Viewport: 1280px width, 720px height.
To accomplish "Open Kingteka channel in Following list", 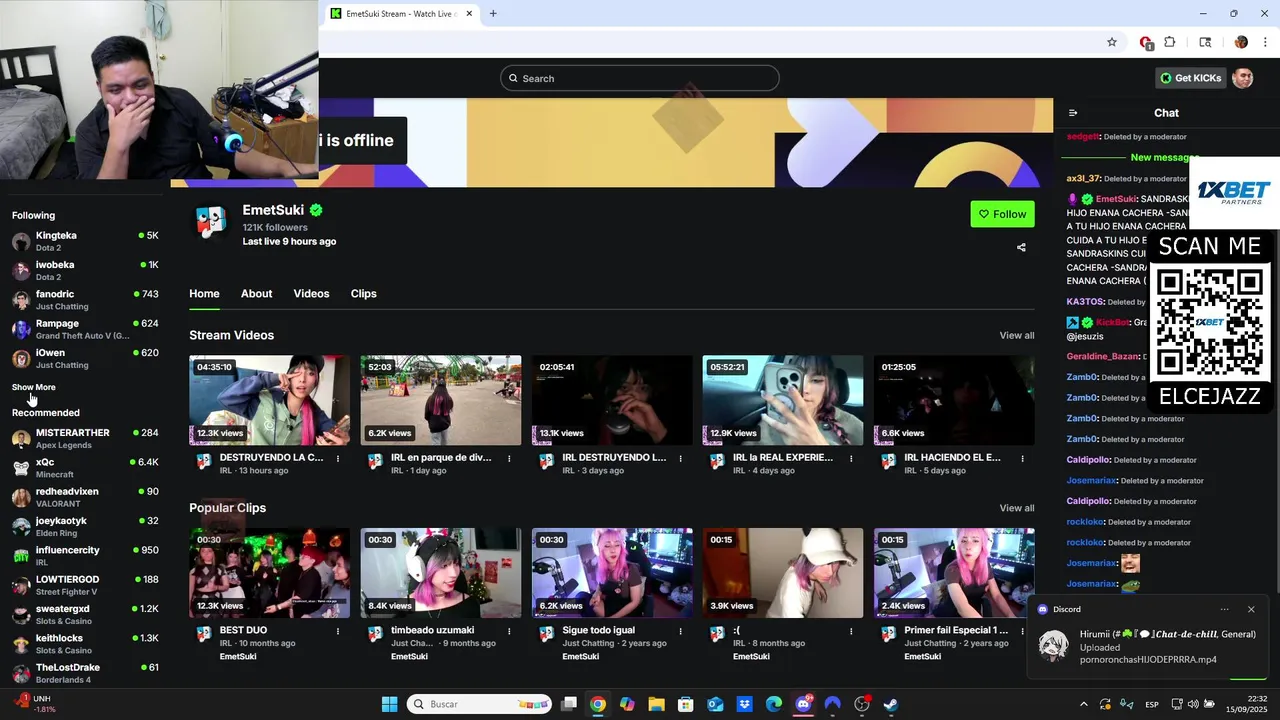I will [85, 241].
